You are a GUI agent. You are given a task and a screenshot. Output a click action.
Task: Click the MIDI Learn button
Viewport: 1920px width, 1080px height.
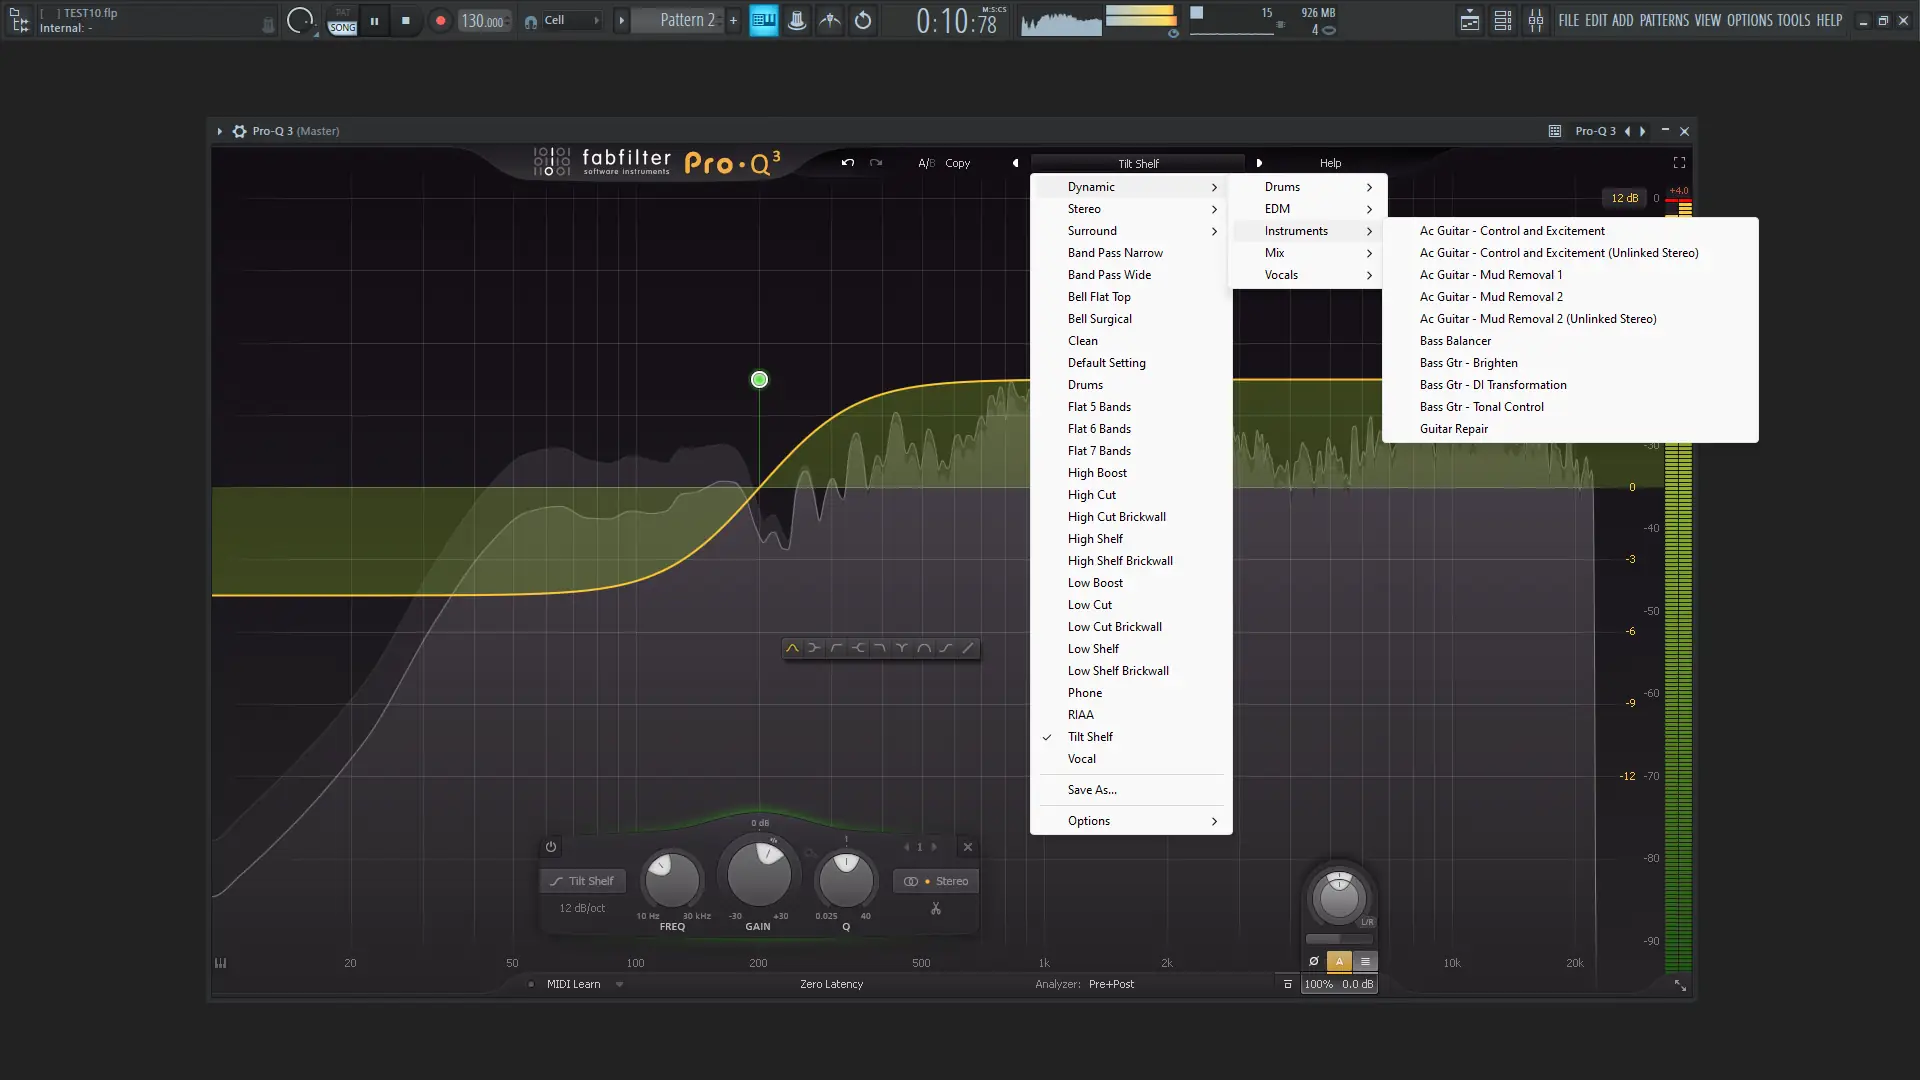(573, 984)
